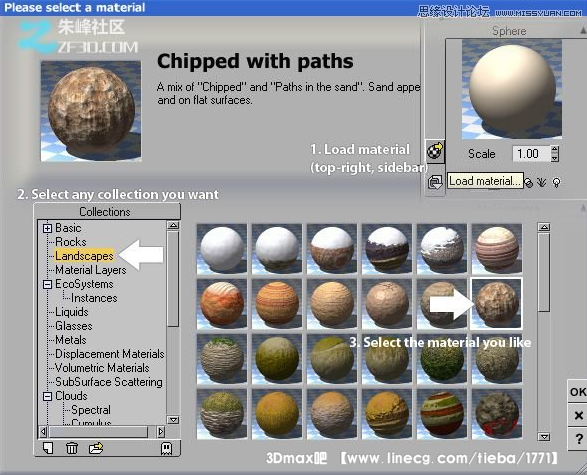Click the material grid scroll-down arrow
The width and height of the screenshot is (587, 475).
coord(544,437)
